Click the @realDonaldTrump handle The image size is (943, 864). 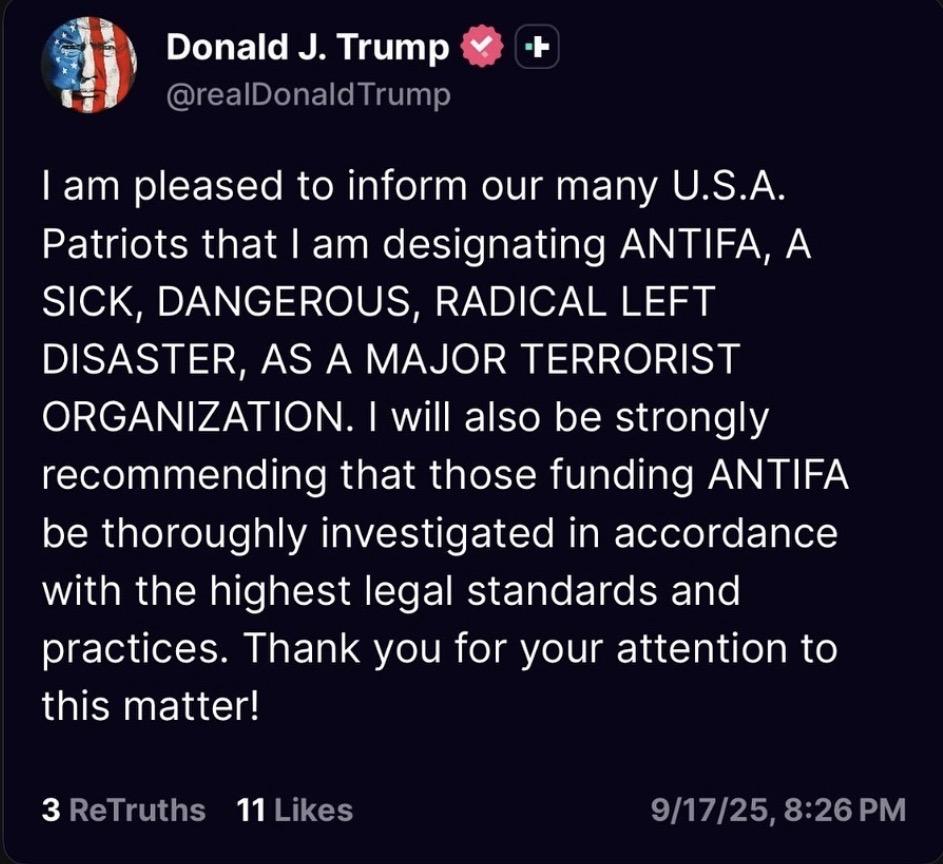(307, 95)
